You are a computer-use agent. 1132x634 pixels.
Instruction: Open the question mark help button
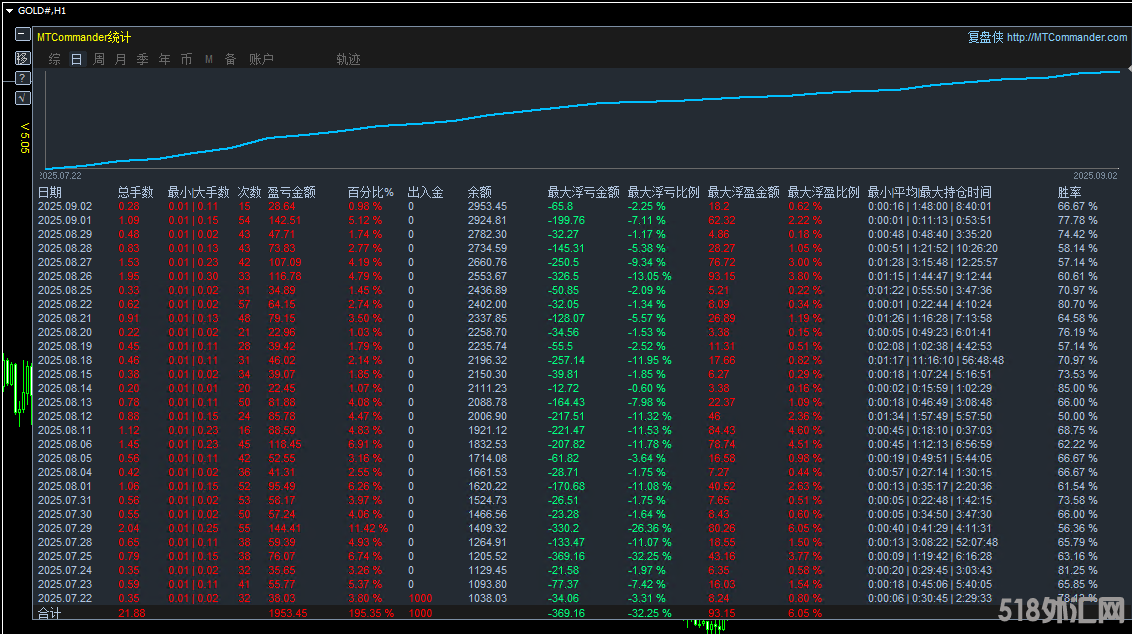pos(22,78)
